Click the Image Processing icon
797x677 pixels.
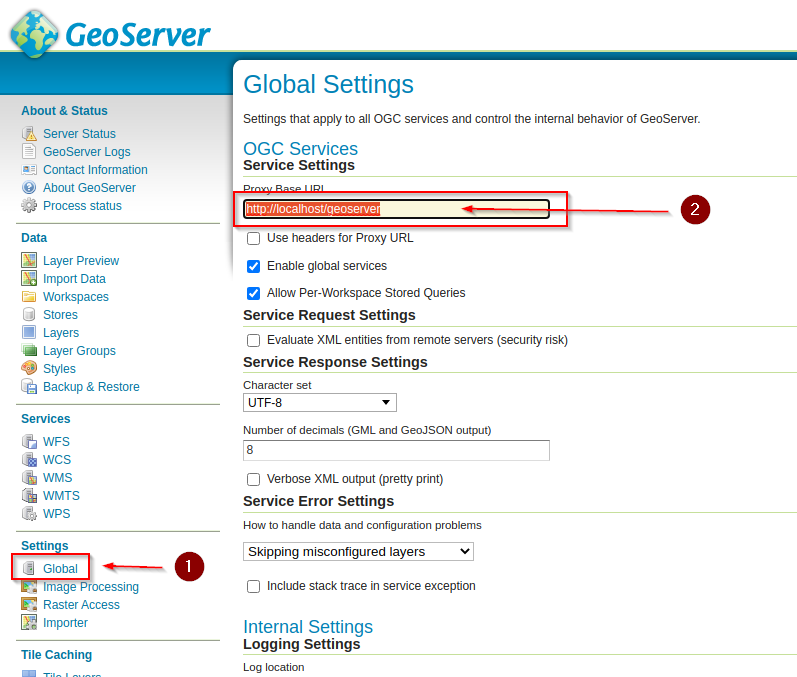click(x=29, y=587)
